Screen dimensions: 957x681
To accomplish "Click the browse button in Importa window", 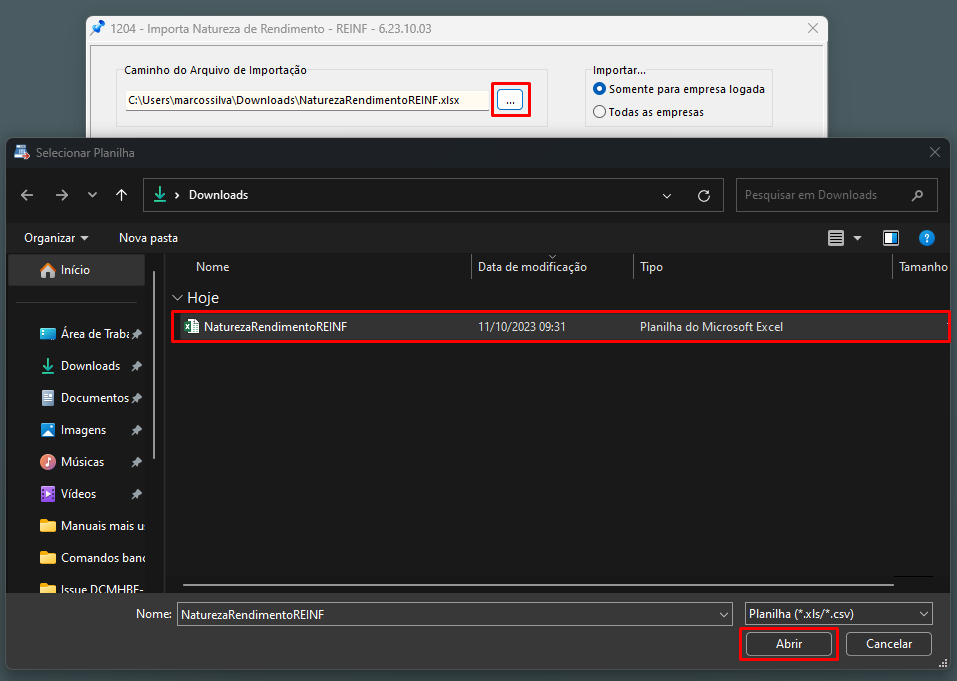I will click(x=510, y=100).
